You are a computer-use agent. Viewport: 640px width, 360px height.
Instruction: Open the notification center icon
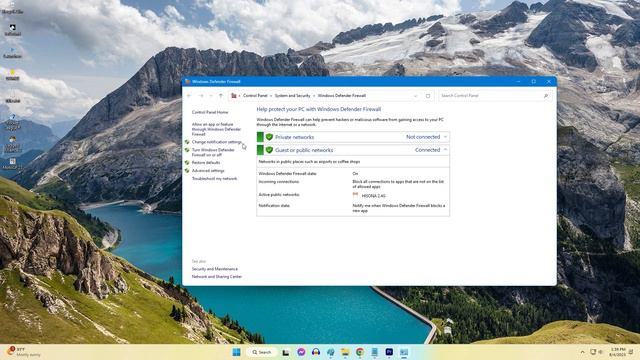[x=631, y=352]
